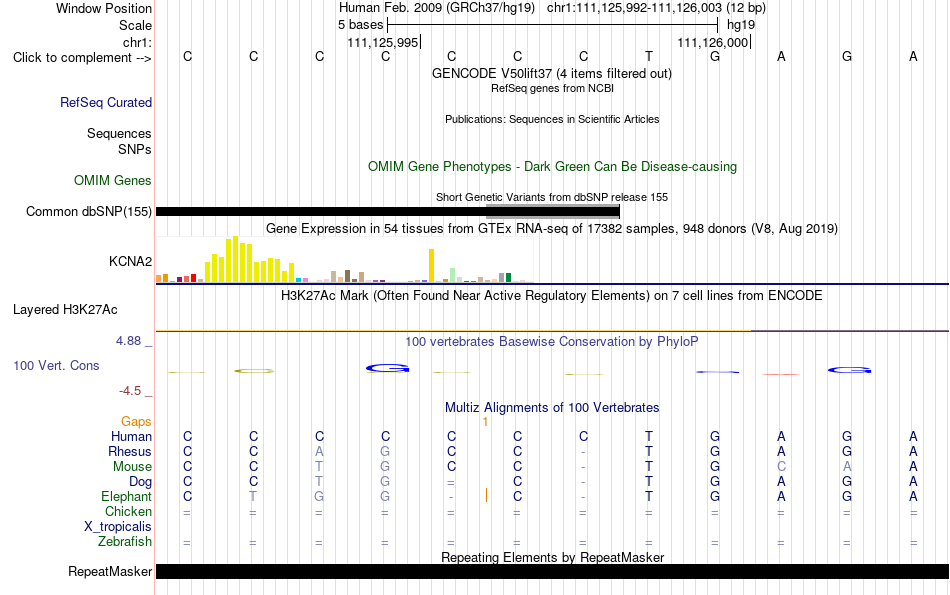Click the orange Gaps row label
The image size is (950, 595).
pos(136,421)
